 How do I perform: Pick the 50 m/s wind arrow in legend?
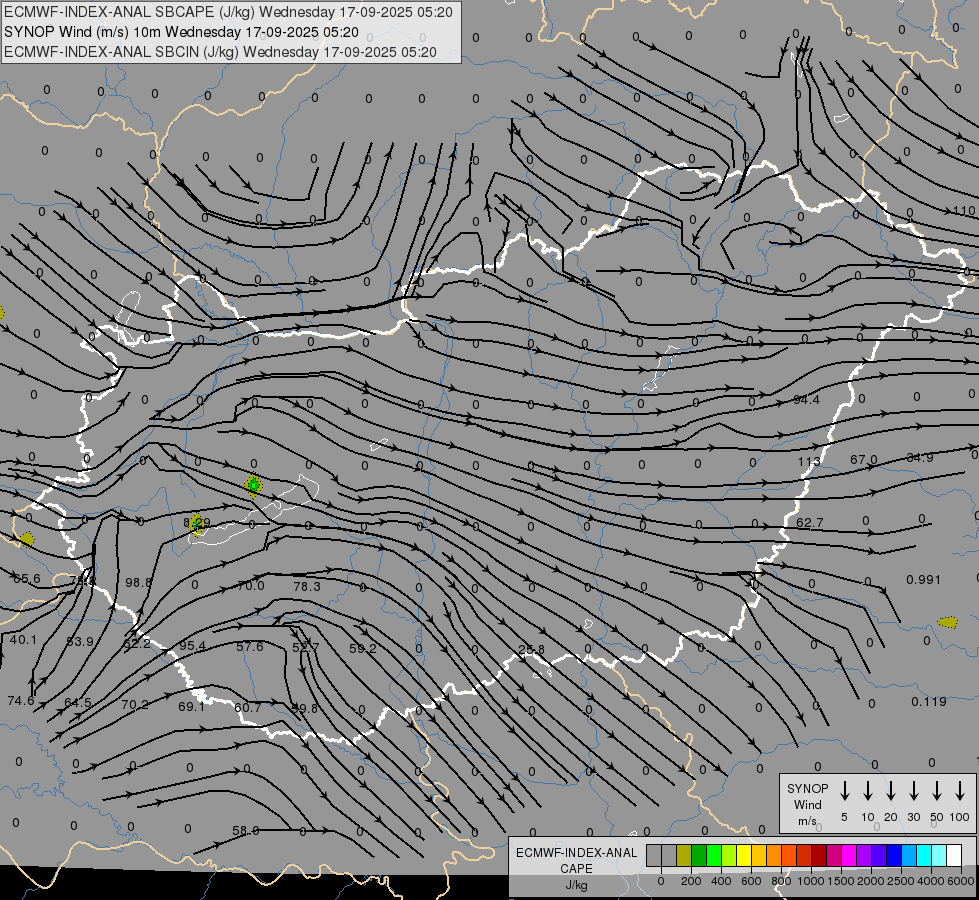click(x=937, y=791)
